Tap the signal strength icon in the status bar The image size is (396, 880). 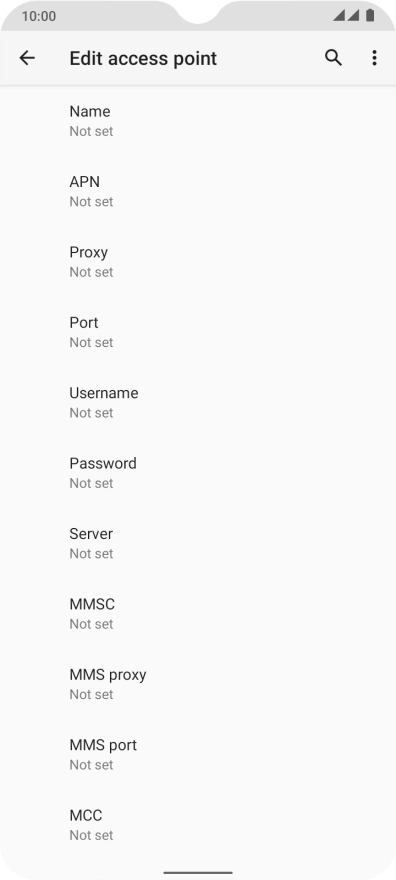(346, 15)
